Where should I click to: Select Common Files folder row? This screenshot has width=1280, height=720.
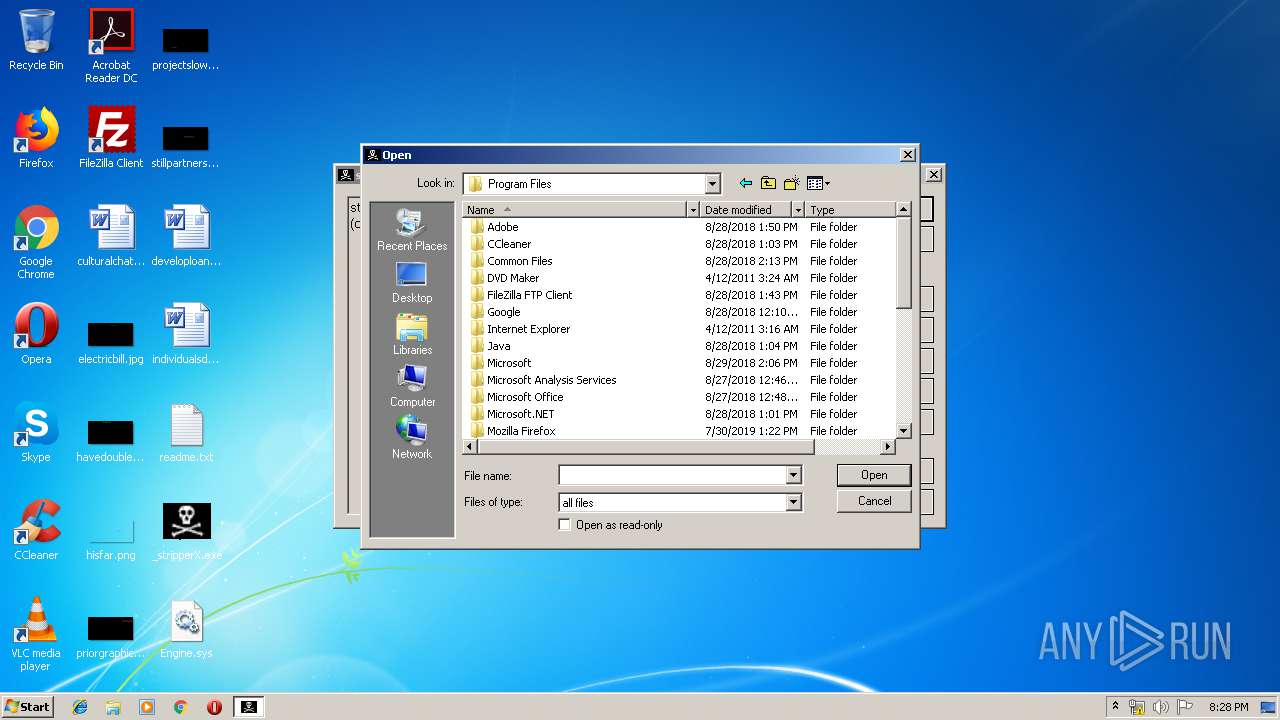coord(681,261)
